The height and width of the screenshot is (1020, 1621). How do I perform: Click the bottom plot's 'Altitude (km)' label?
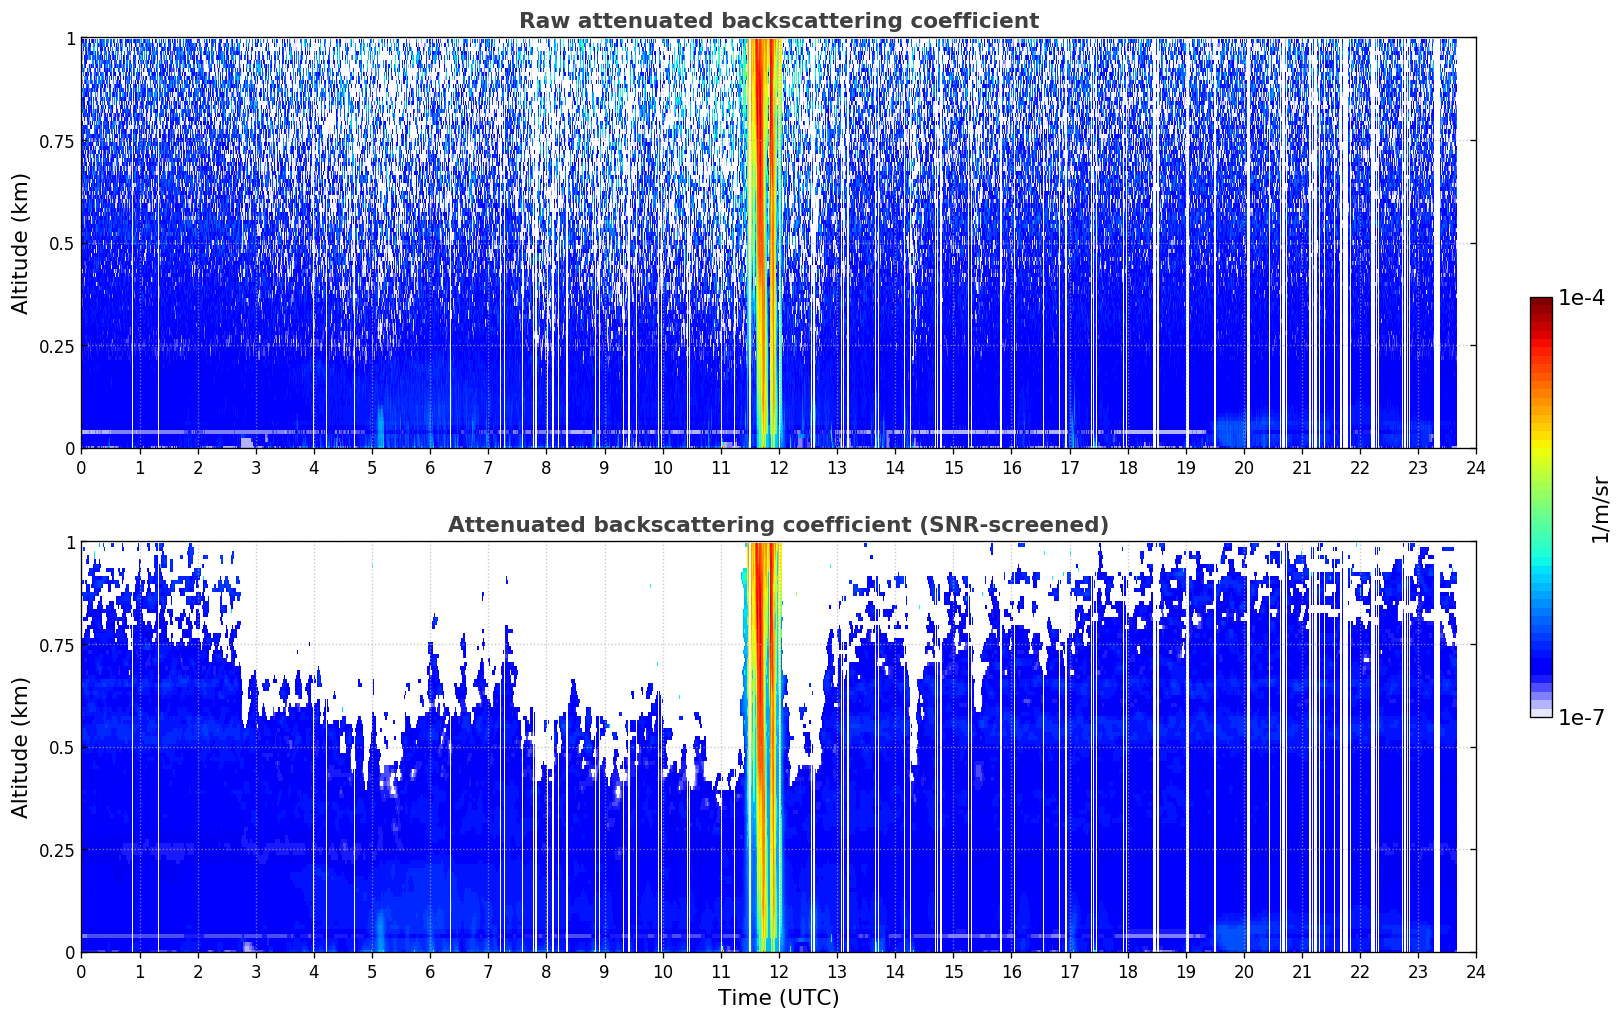(x=21, y=747)
